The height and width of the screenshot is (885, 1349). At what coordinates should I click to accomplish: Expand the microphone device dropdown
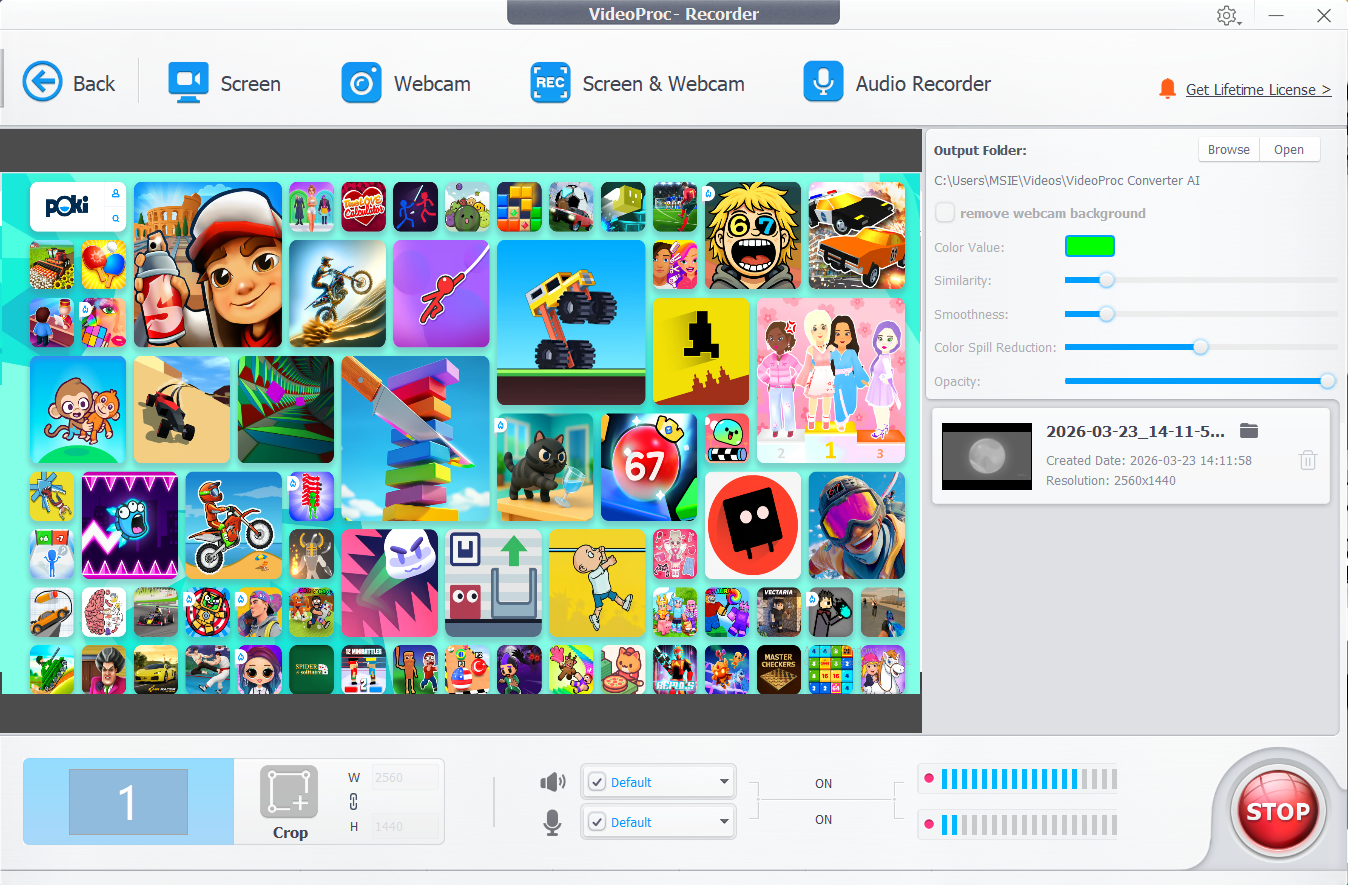point(724,822)
